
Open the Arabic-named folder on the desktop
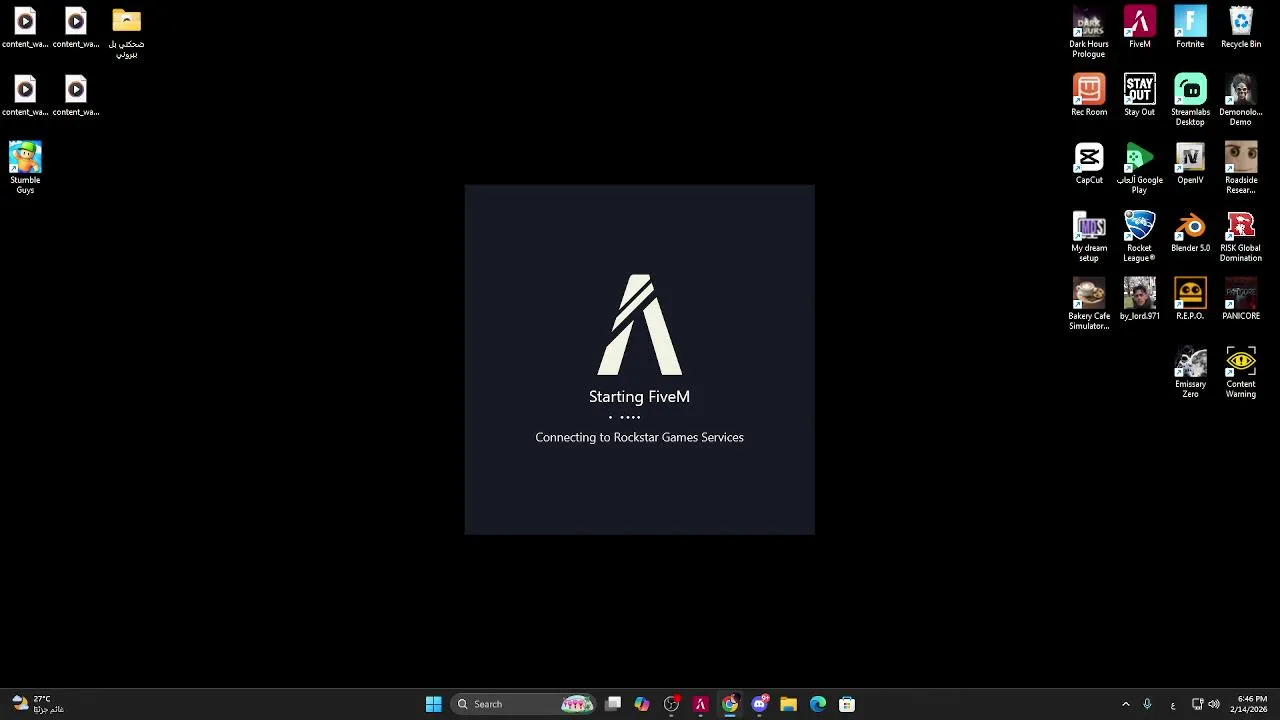point(126,32)
